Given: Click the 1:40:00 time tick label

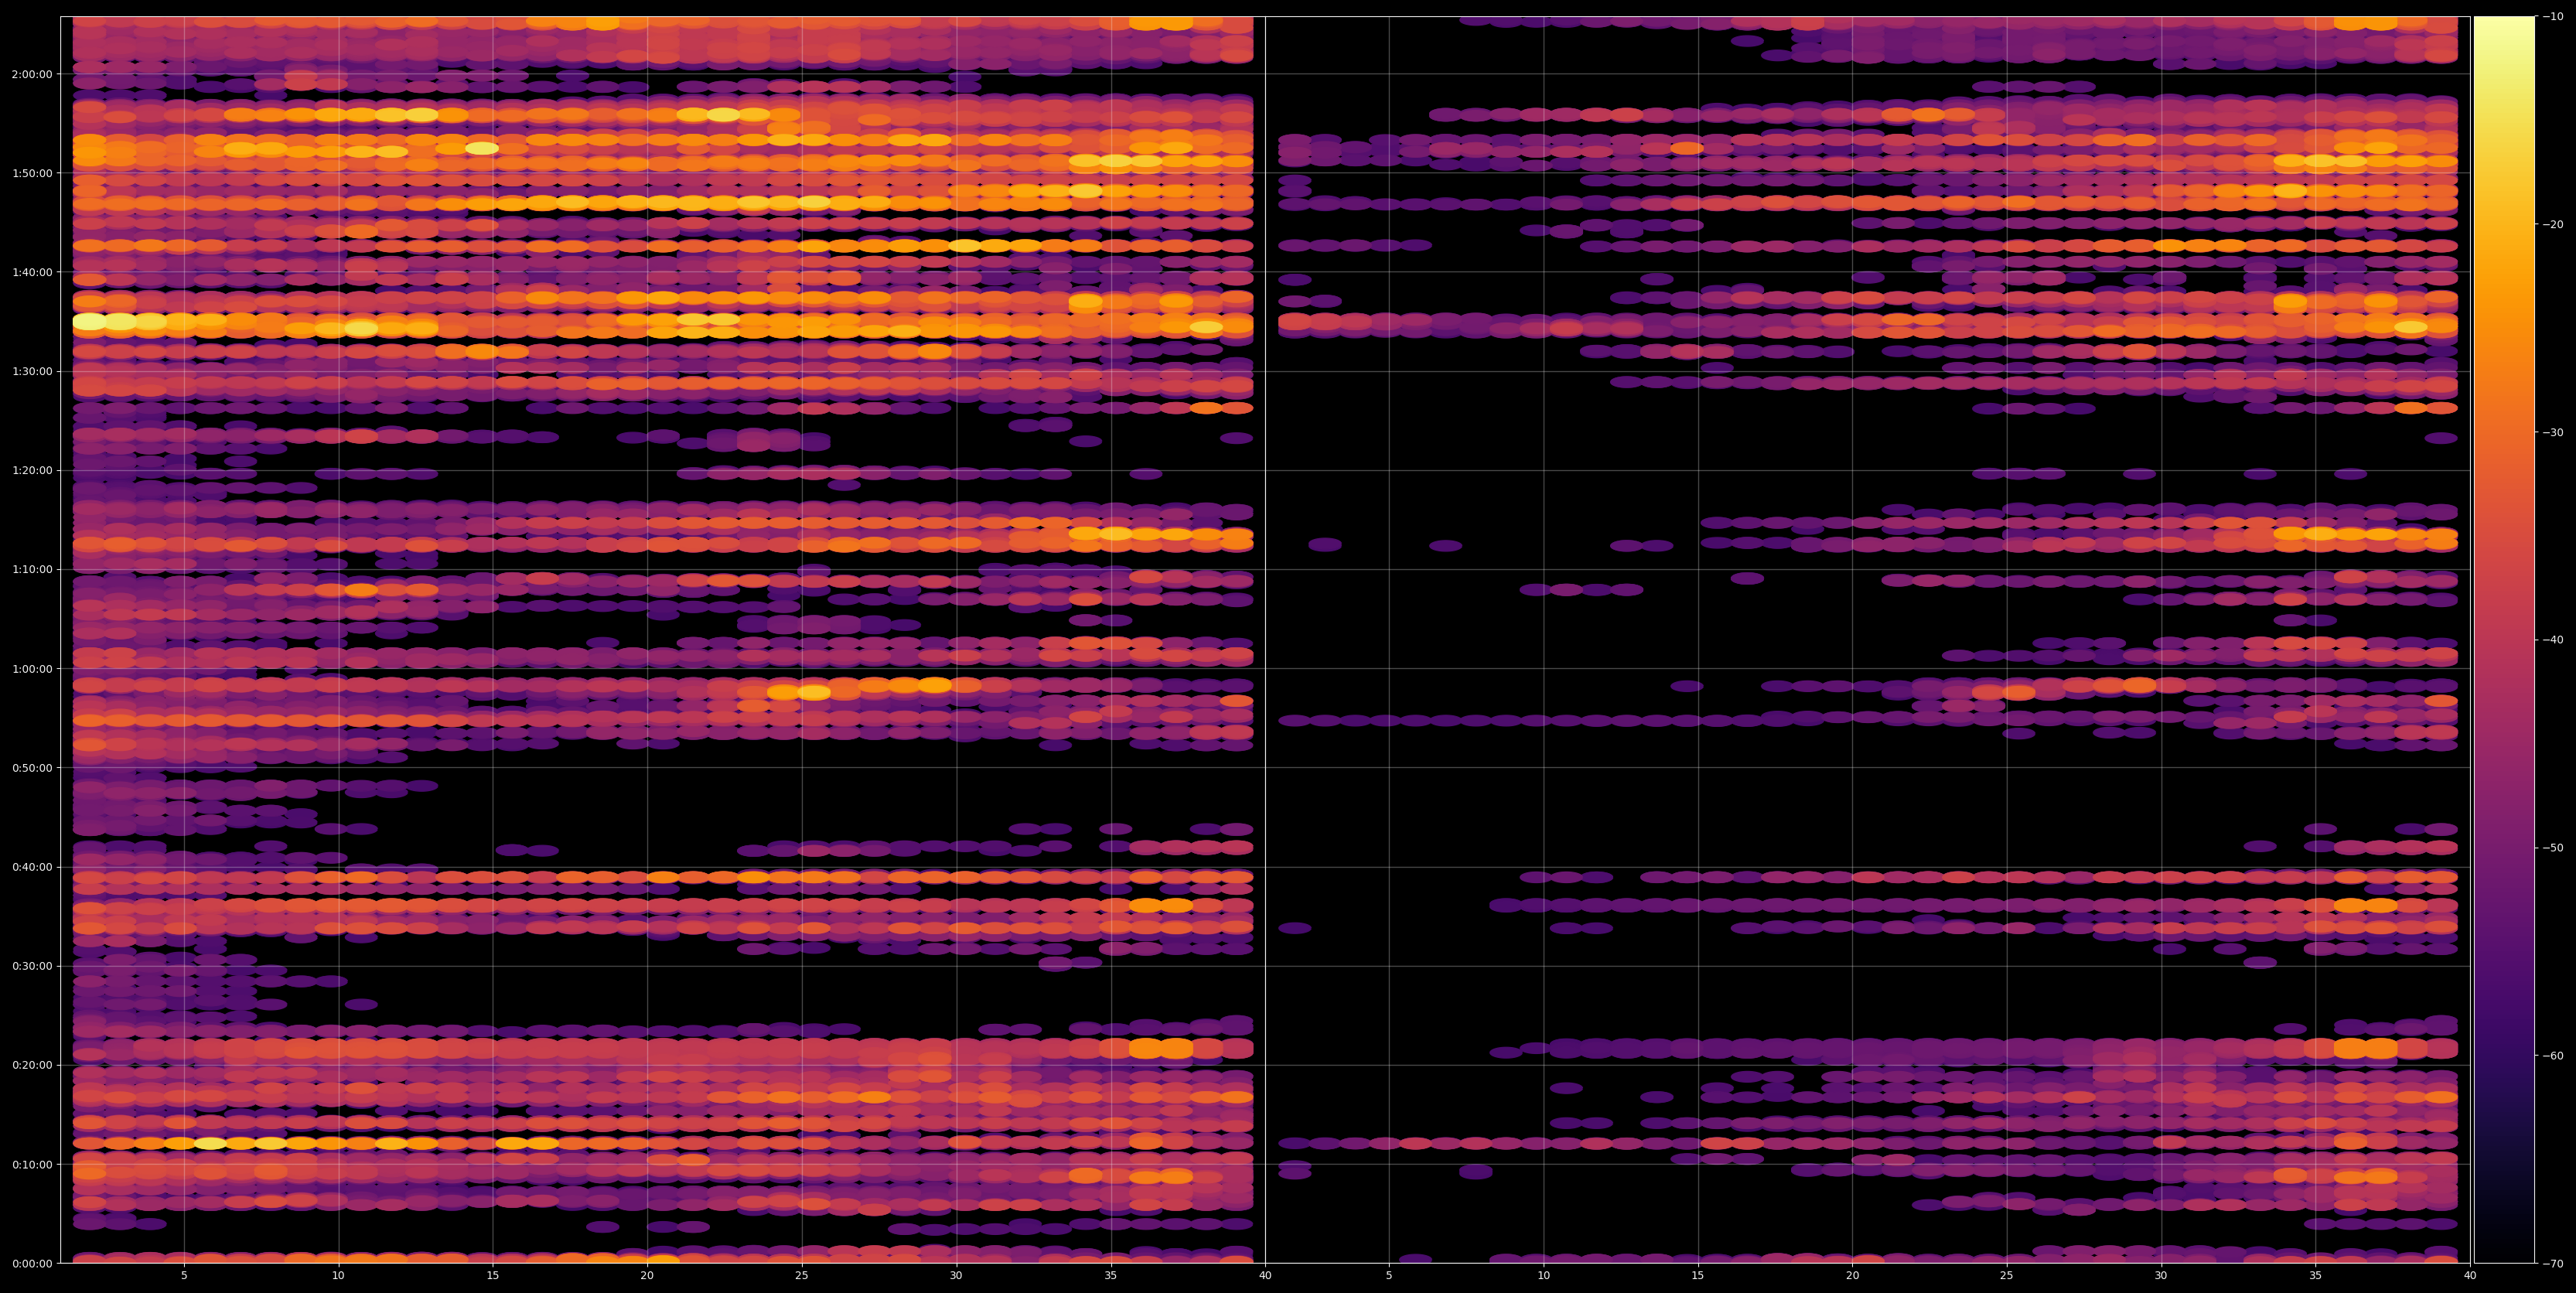Looking at the screenshot, I should (x=32, y=272).
